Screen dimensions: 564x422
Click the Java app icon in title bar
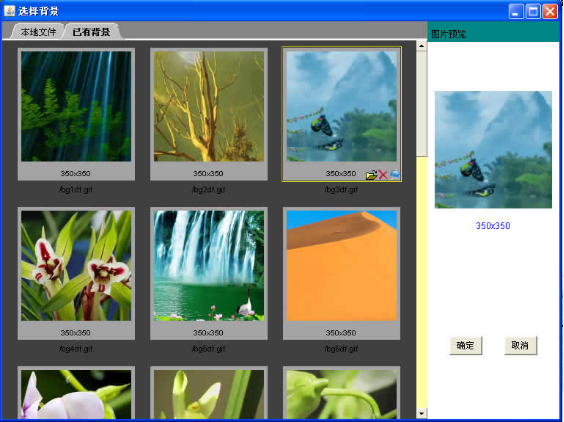point(9,11)
